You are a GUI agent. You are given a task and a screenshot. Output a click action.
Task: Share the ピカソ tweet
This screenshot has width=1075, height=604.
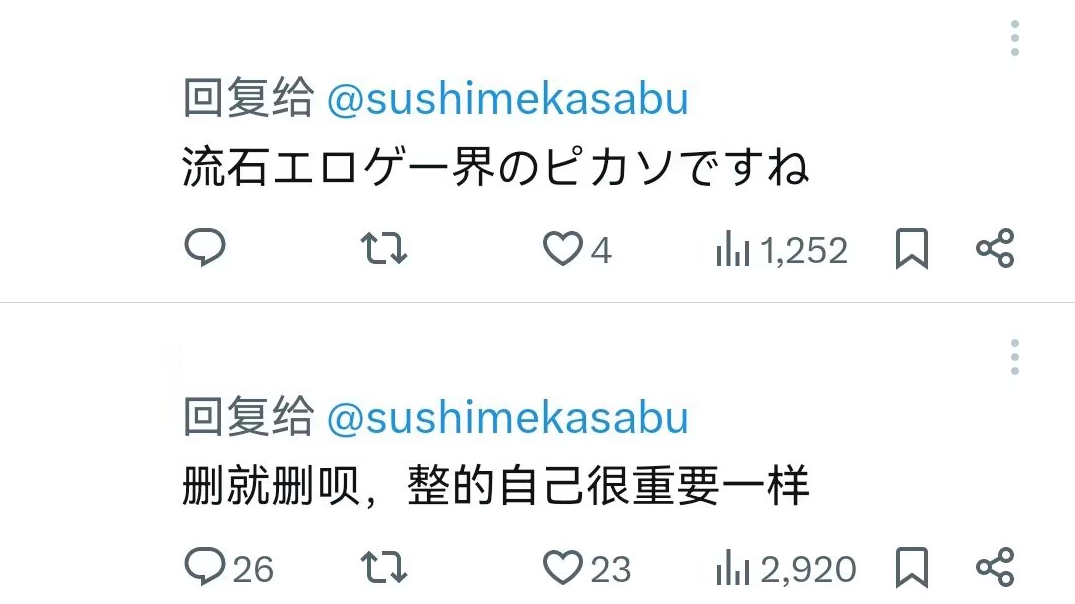[x=995, y=248]
